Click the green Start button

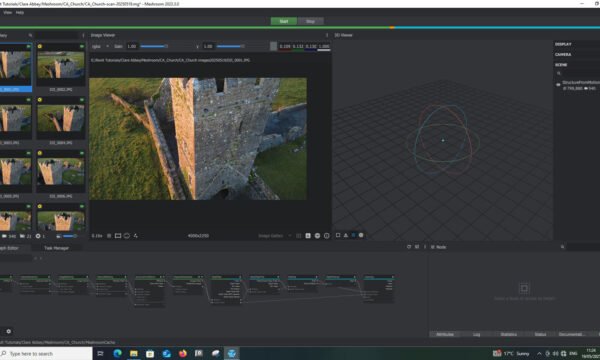pos(284,21)
